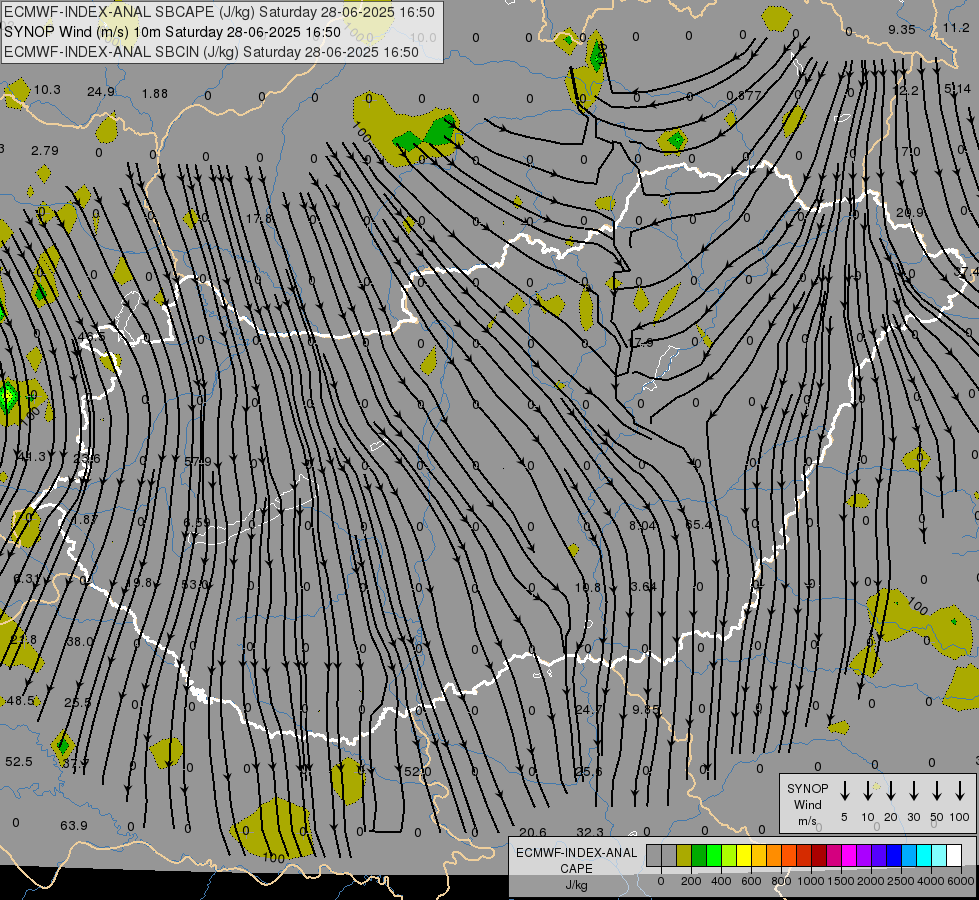Click the '200' tick label on CAPE scale
Screen dimensions: 979x900
(x=691, y=881)
